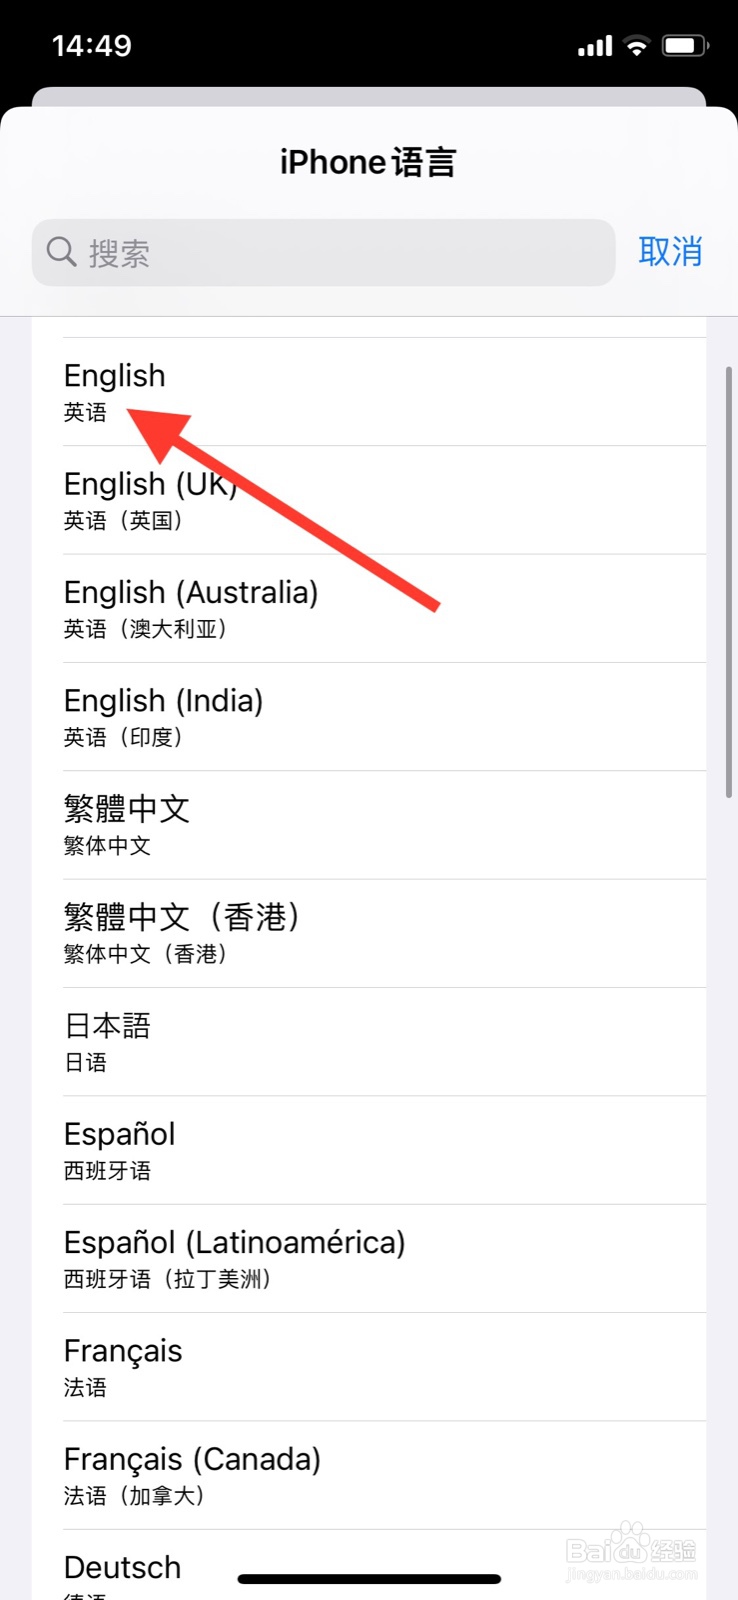Pick Español 西班牙语 language
The width and height of the screenshot is (738, 1600).
click(369, 1150)
